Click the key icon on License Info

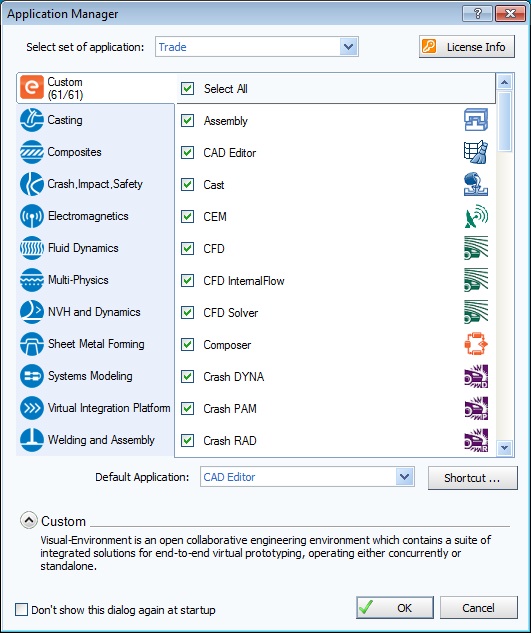429,46
